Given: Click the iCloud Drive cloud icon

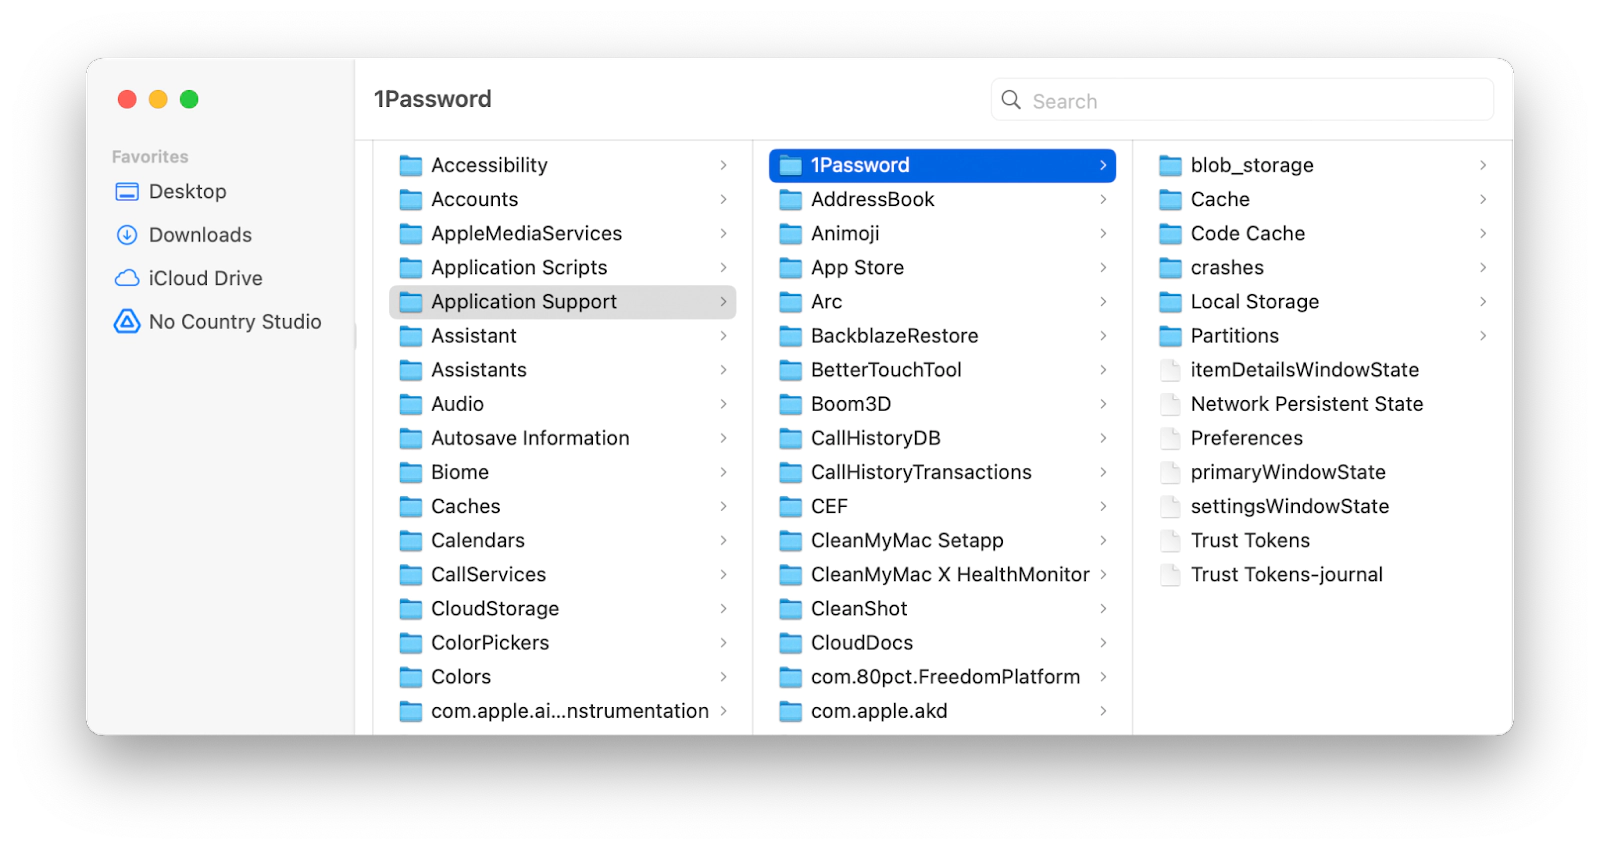Looking at the screenshot, I should point(127,278).
